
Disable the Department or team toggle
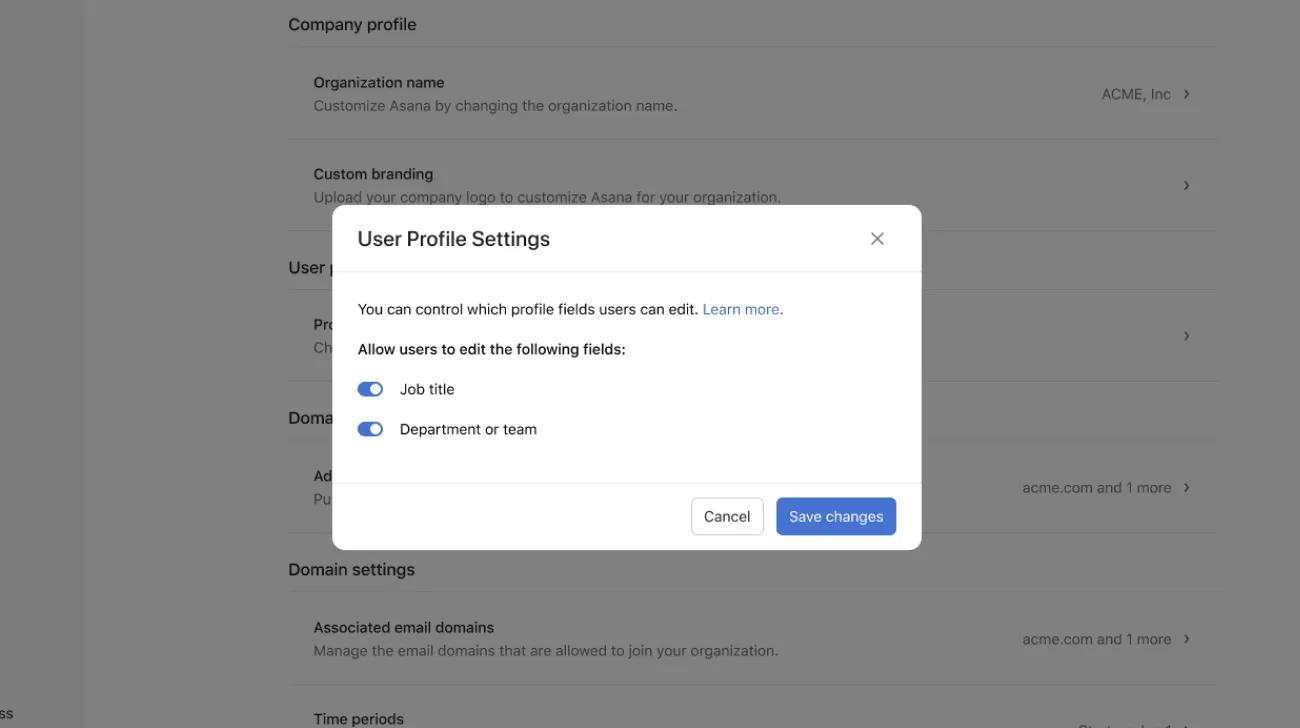[370, 428]
